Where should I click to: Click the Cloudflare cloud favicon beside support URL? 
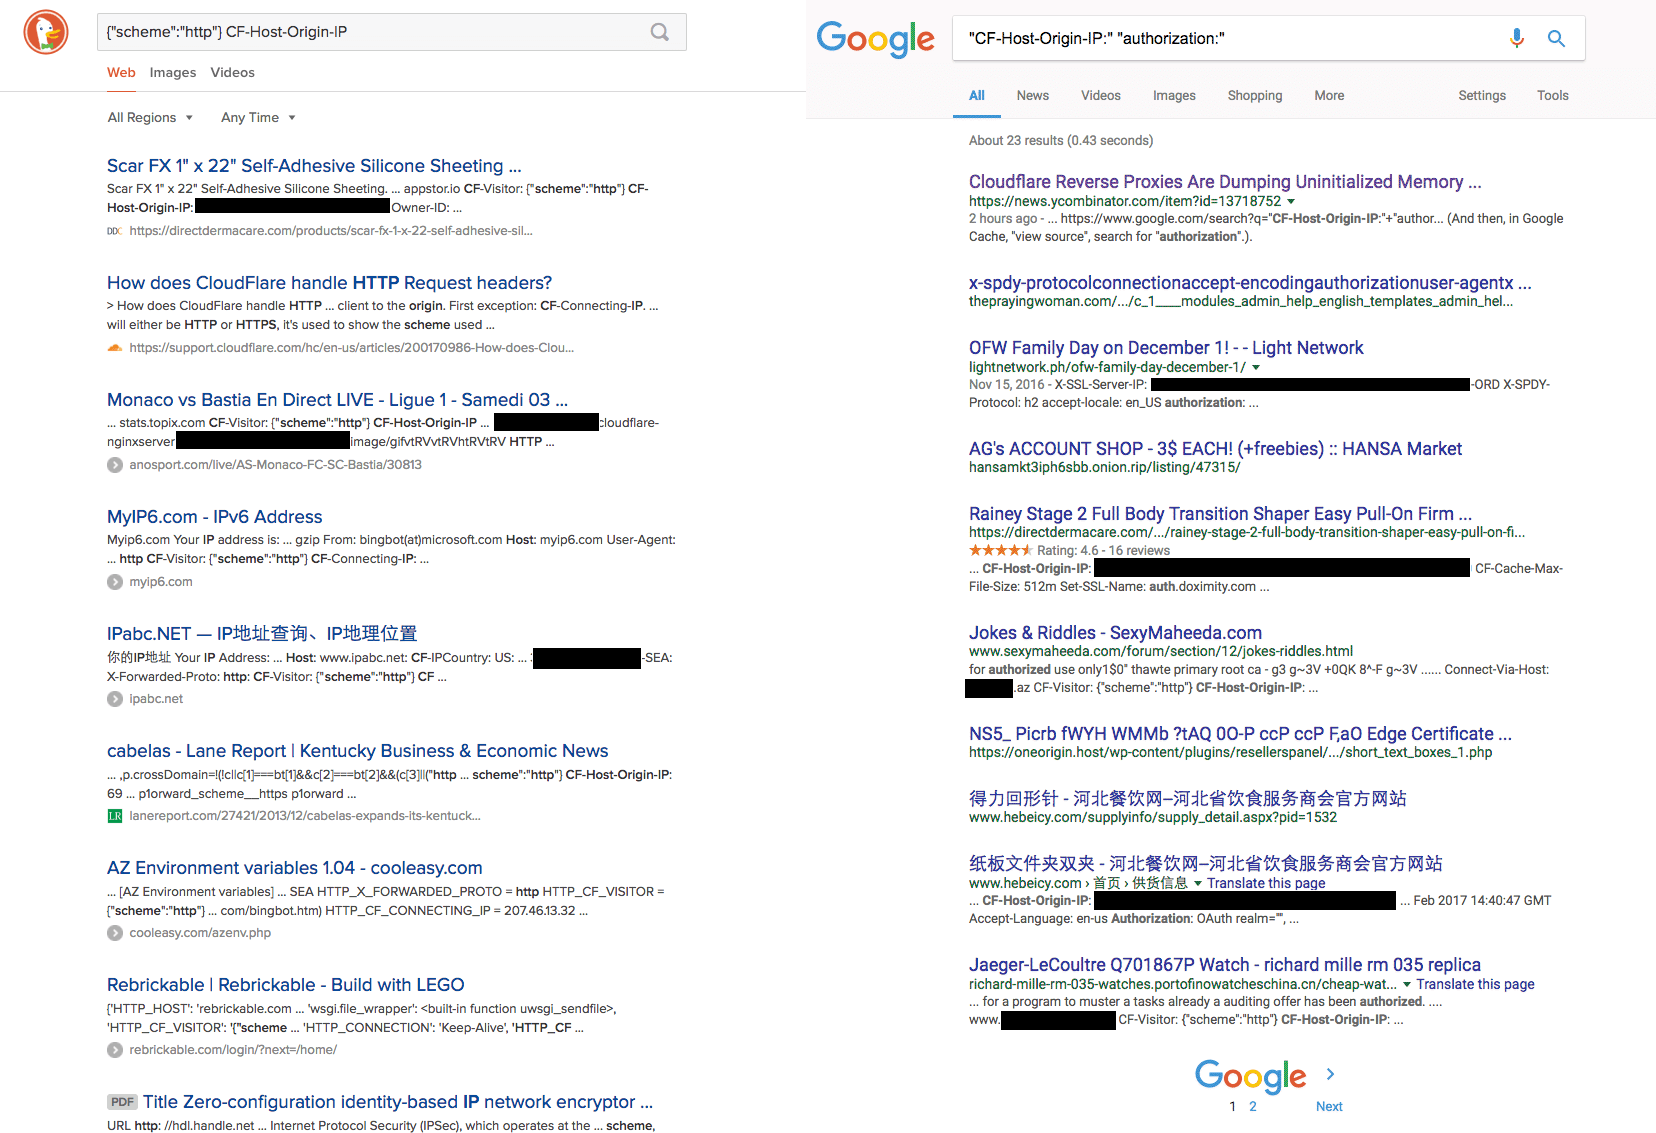click(115, 348)
